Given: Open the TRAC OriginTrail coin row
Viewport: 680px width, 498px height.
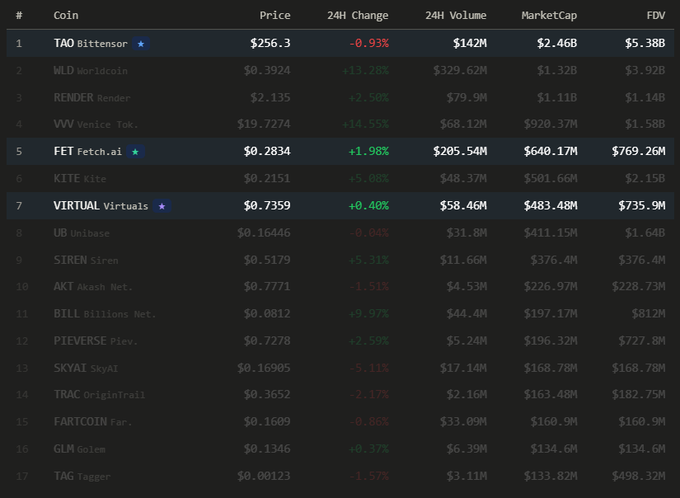Looking at the screenshot, I should point(340,395).
